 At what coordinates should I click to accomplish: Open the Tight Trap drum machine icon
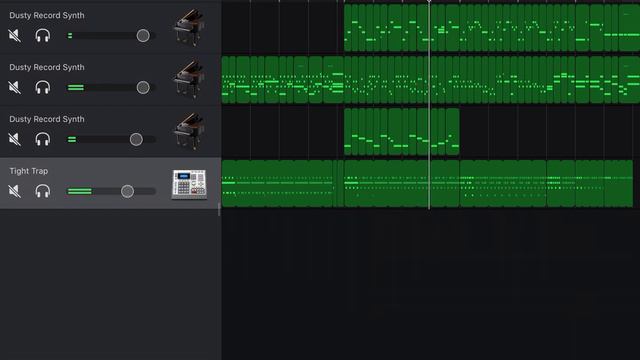click(x=189, y=184)
